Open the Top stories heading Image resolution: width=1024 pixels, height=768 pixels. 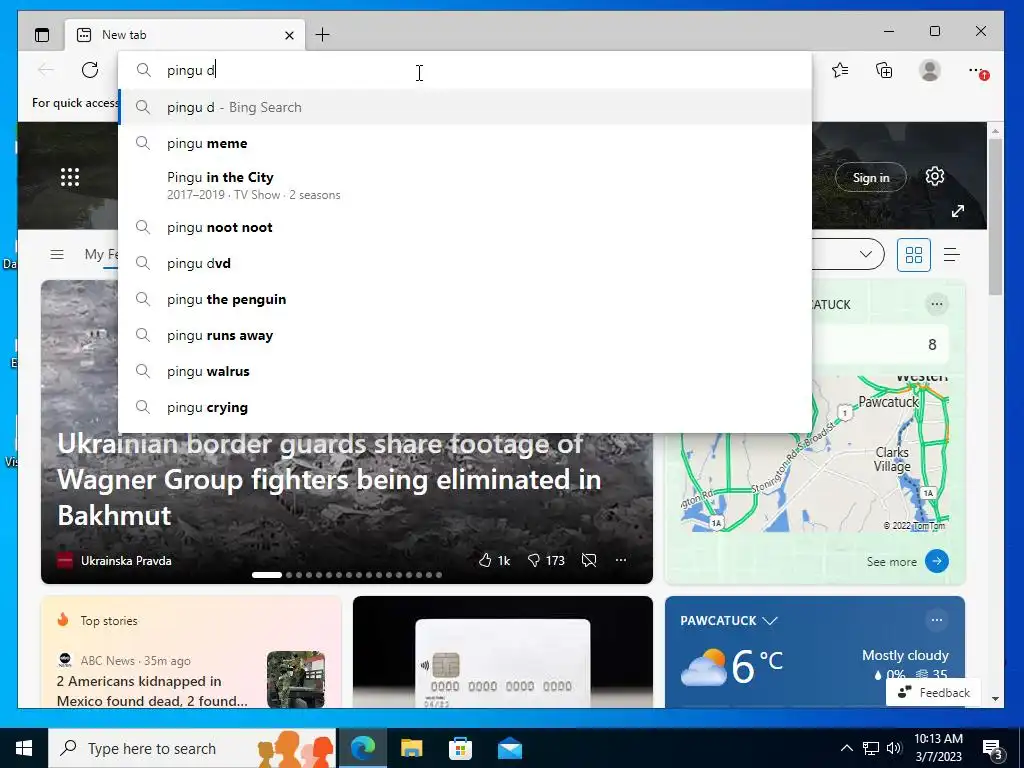(108, 620)
